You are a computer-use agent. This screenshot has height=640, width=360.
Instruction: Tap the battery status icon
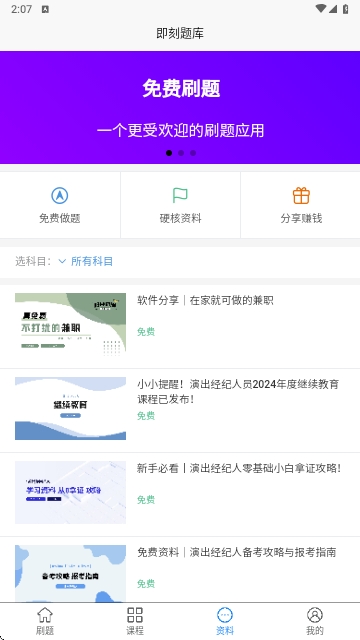(346, 9)
